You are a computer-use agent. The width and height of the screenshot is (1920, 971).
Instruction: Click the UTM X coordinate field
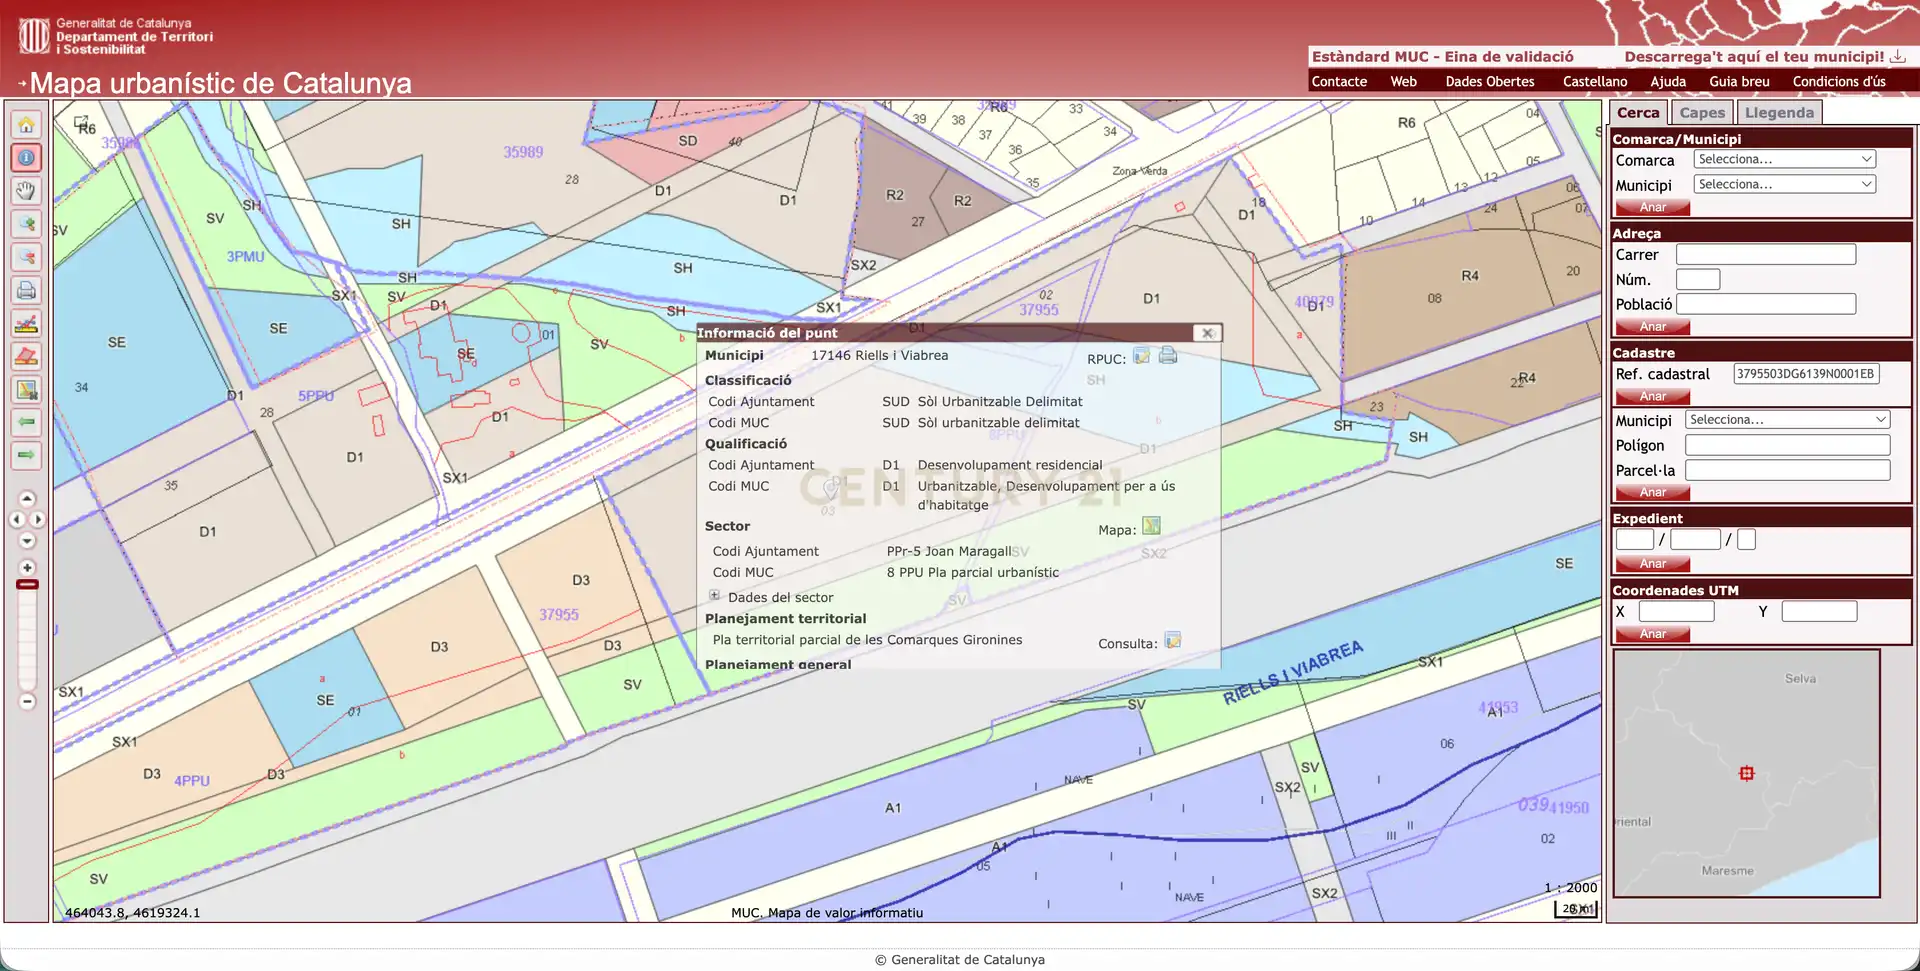coord(1677,611)
